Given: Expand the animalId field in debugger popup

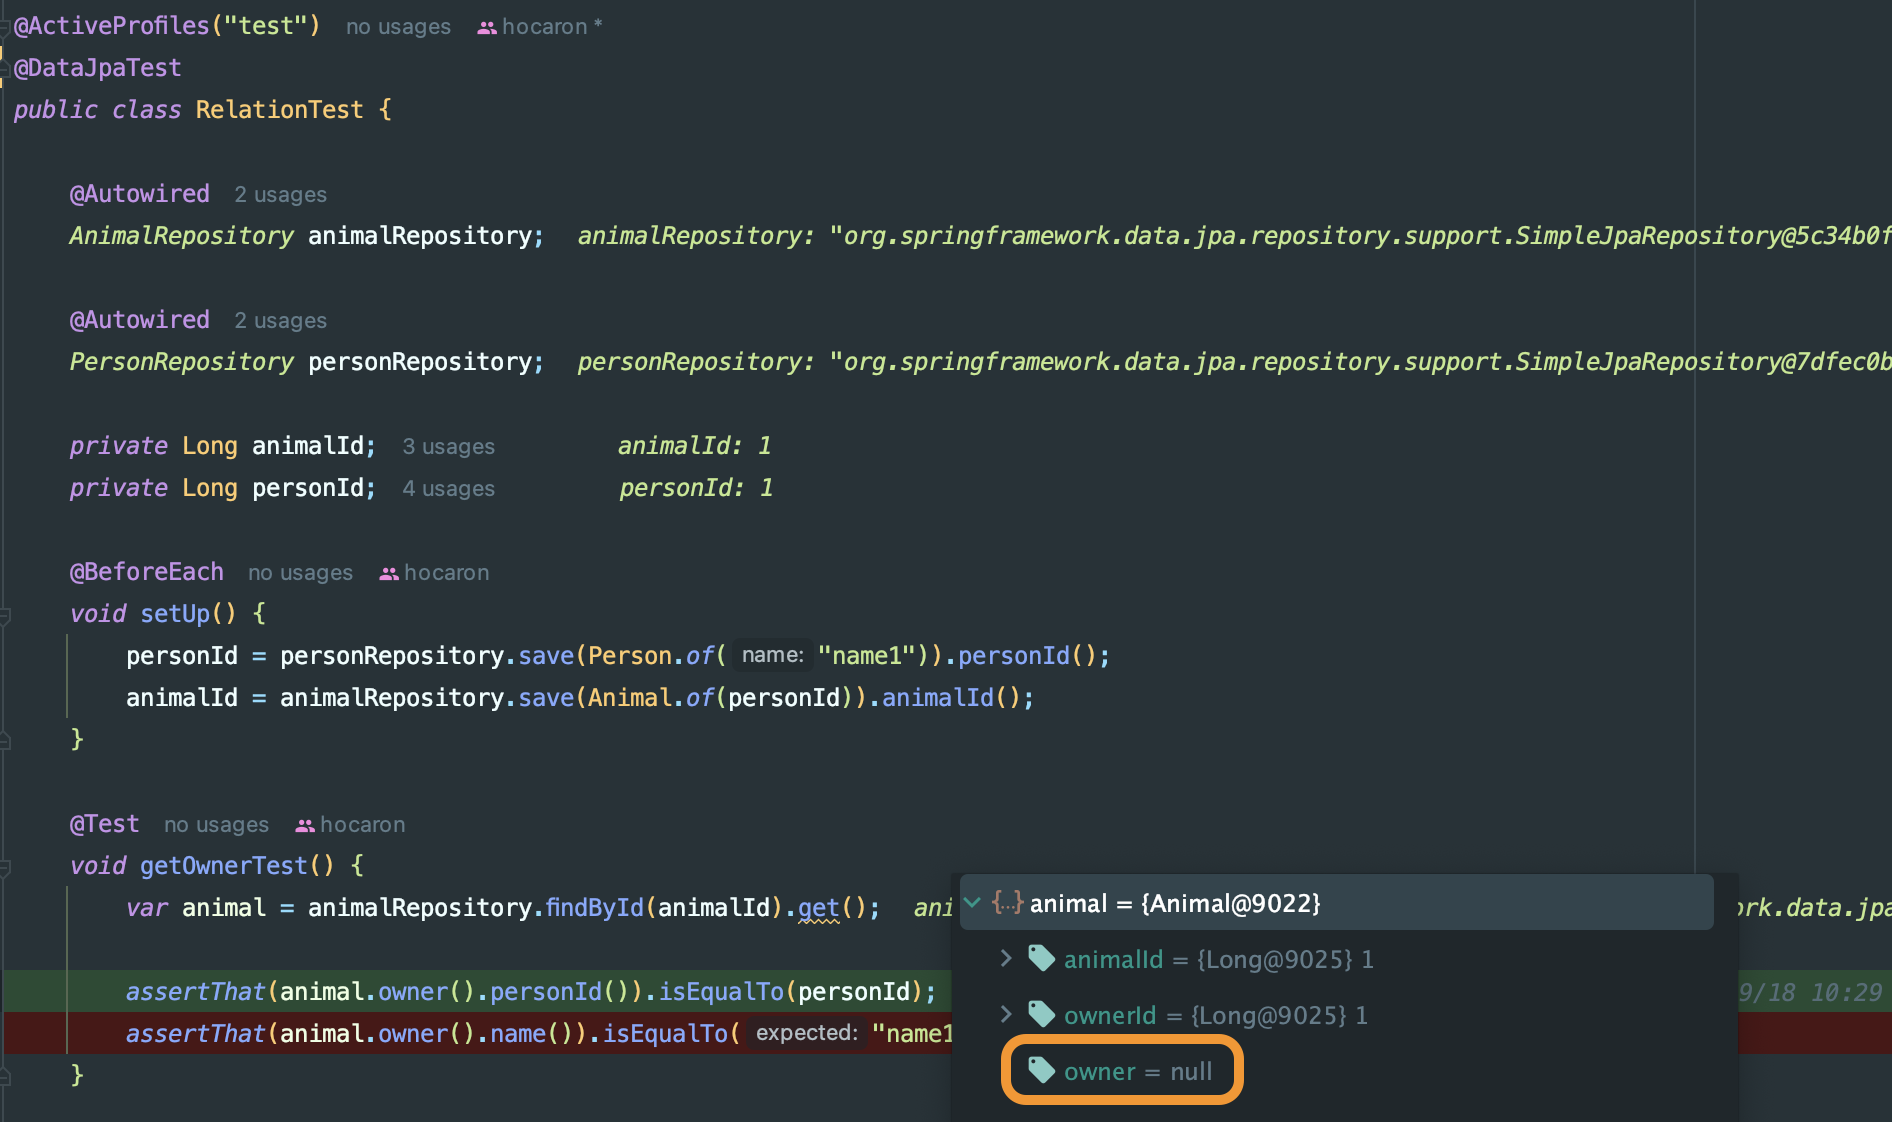Looking at the screenshot, I should 1006,959.
